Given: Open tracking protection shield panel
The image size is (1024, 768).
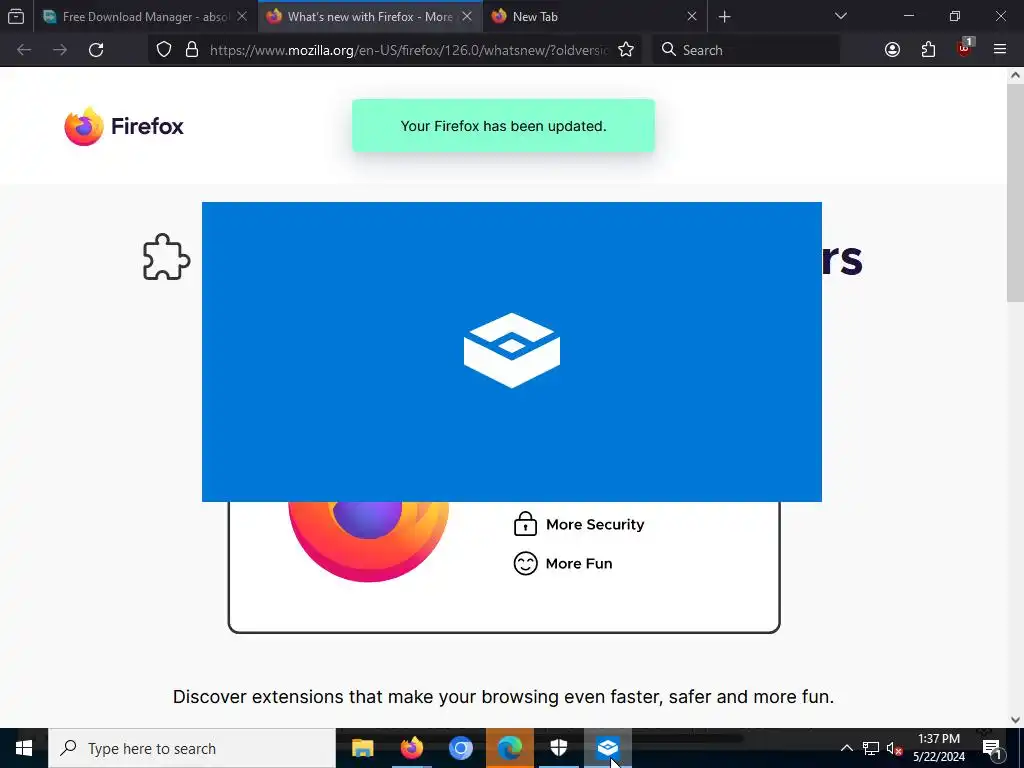Looking at the screenshot, I should 164,50.
